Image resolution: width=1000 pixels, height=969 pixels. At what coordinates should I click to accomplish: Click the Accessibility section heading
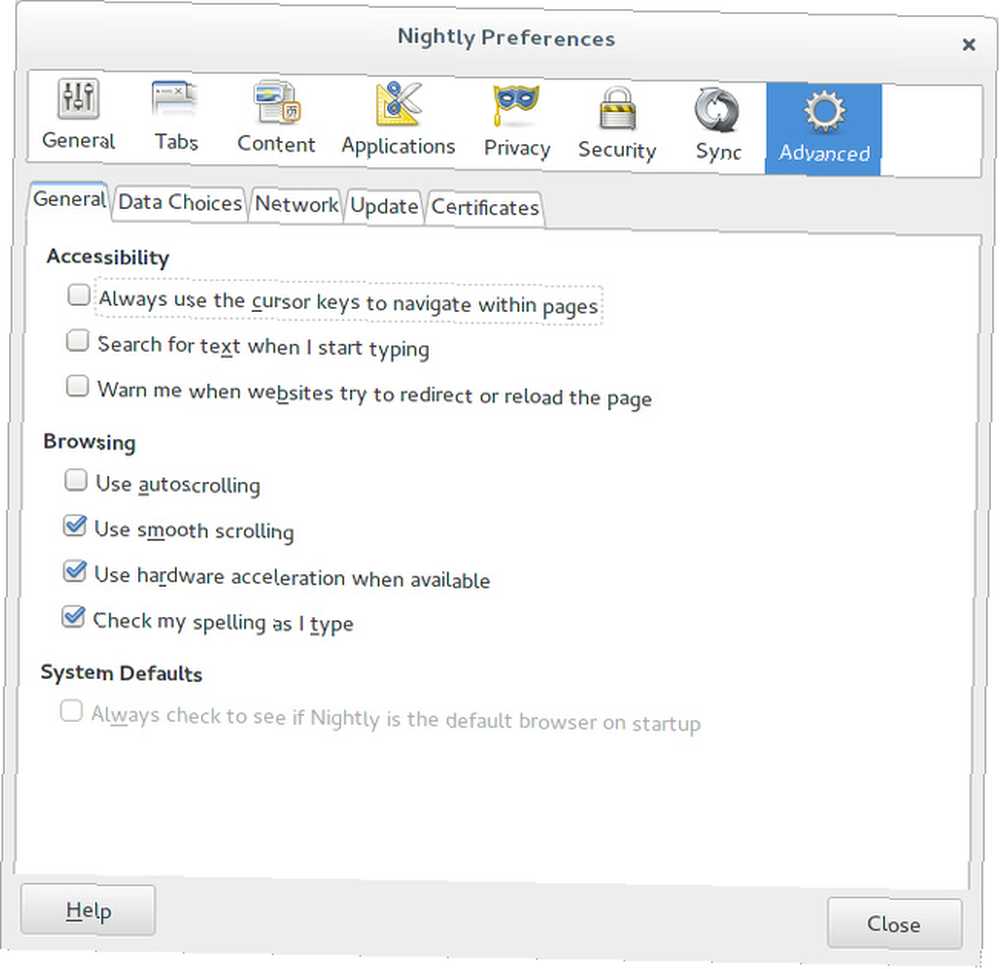[108, 257]
